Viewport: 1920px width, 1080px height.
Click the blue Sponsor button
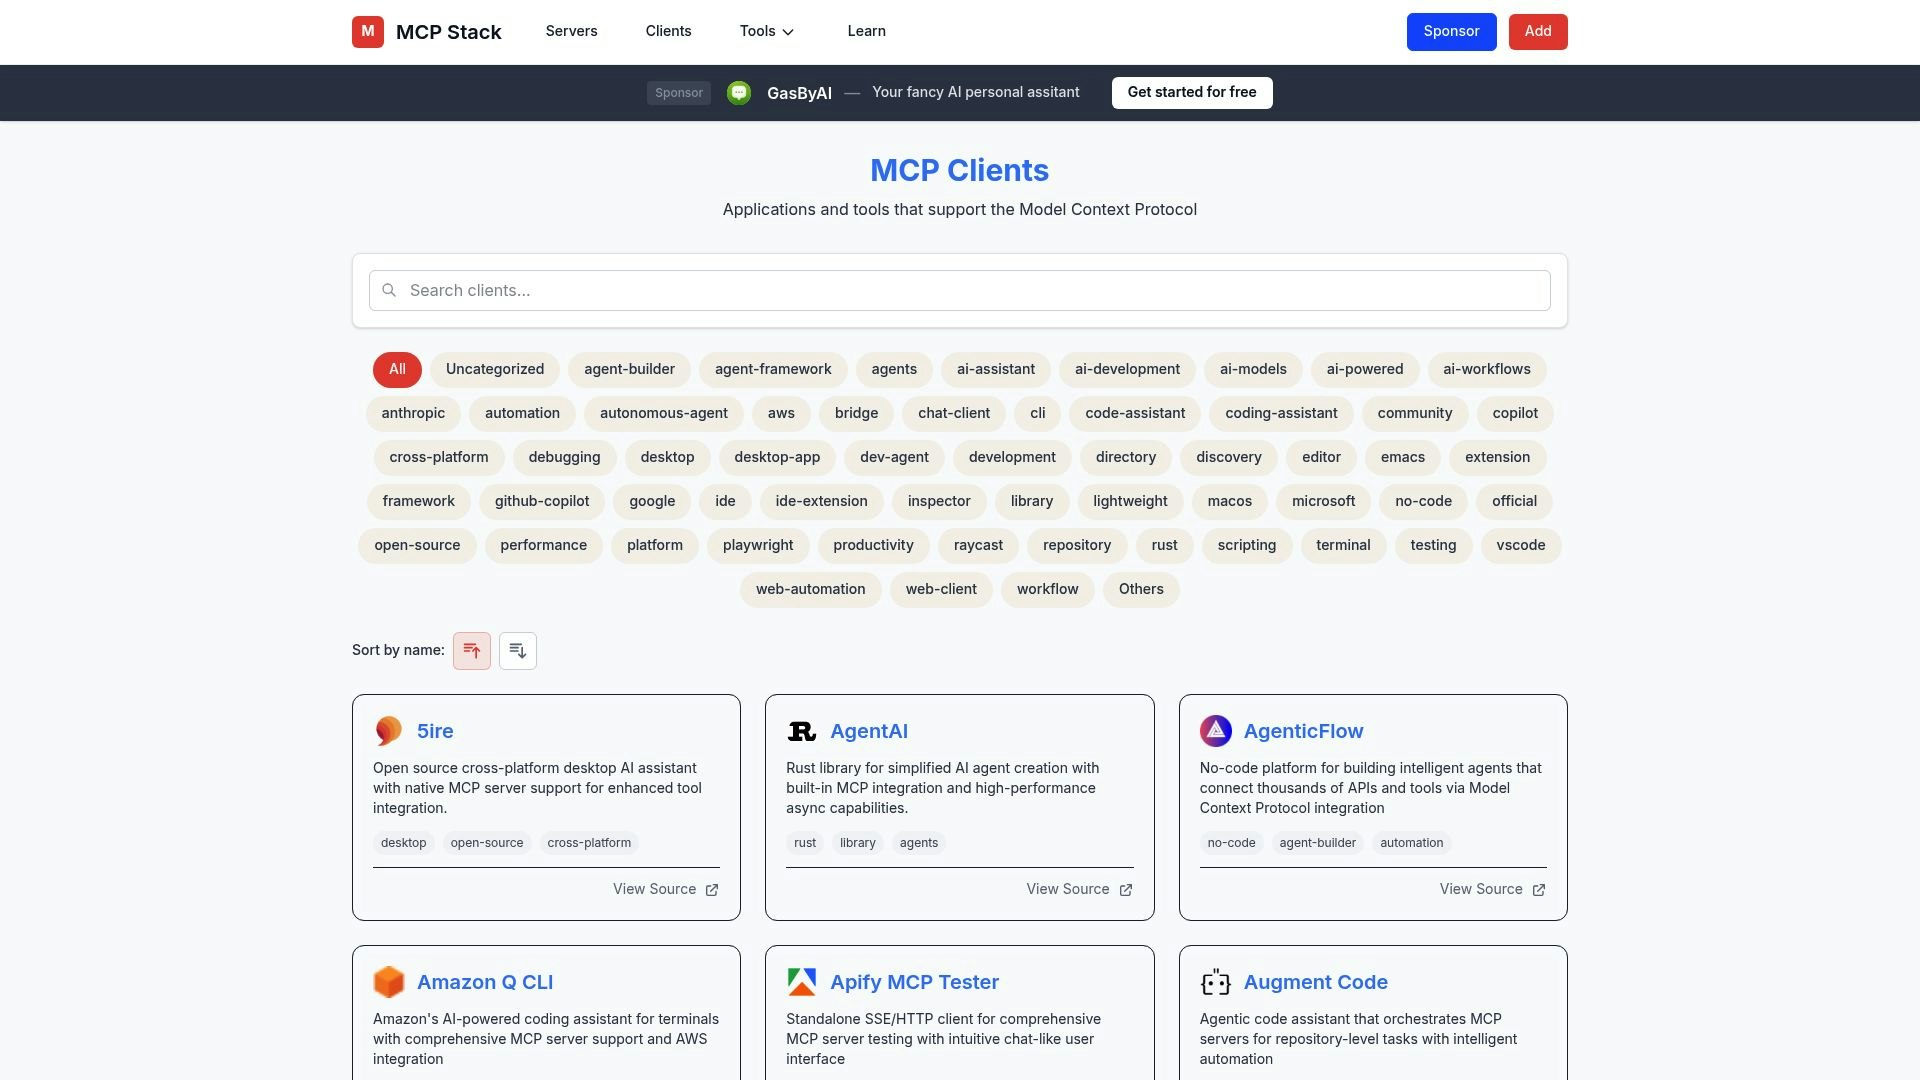pos(1451,32)
